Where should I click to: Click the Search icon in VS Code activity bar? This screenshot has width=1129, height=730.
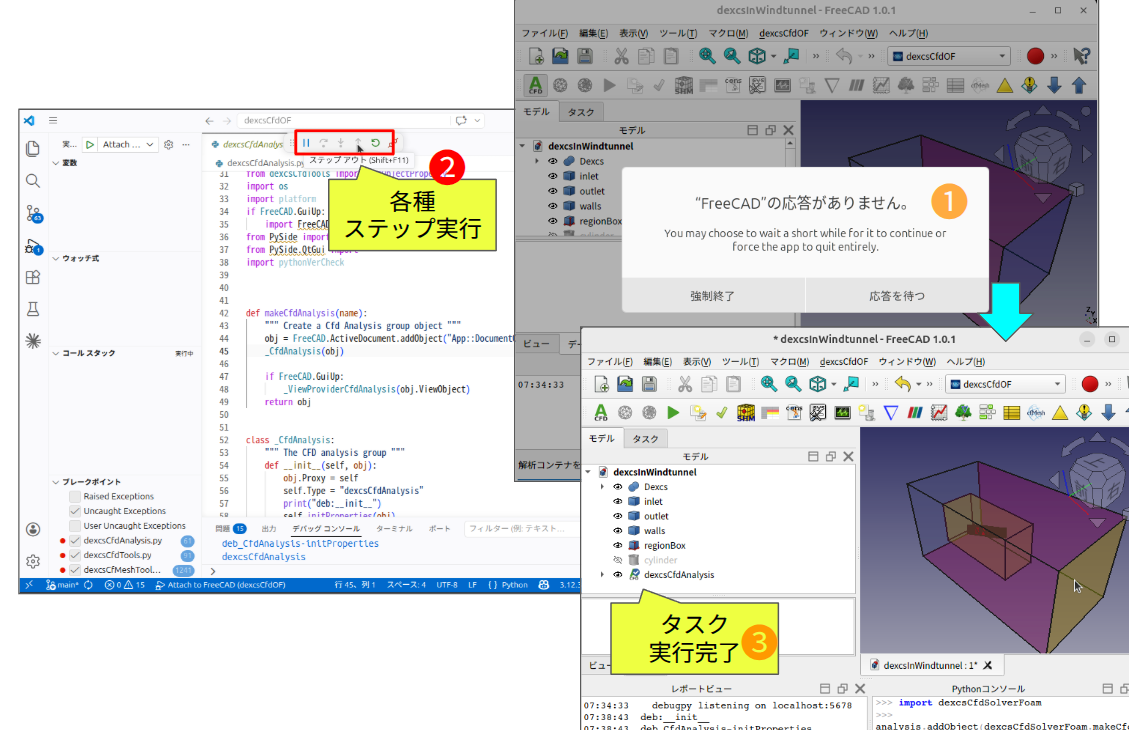[33, 181]
